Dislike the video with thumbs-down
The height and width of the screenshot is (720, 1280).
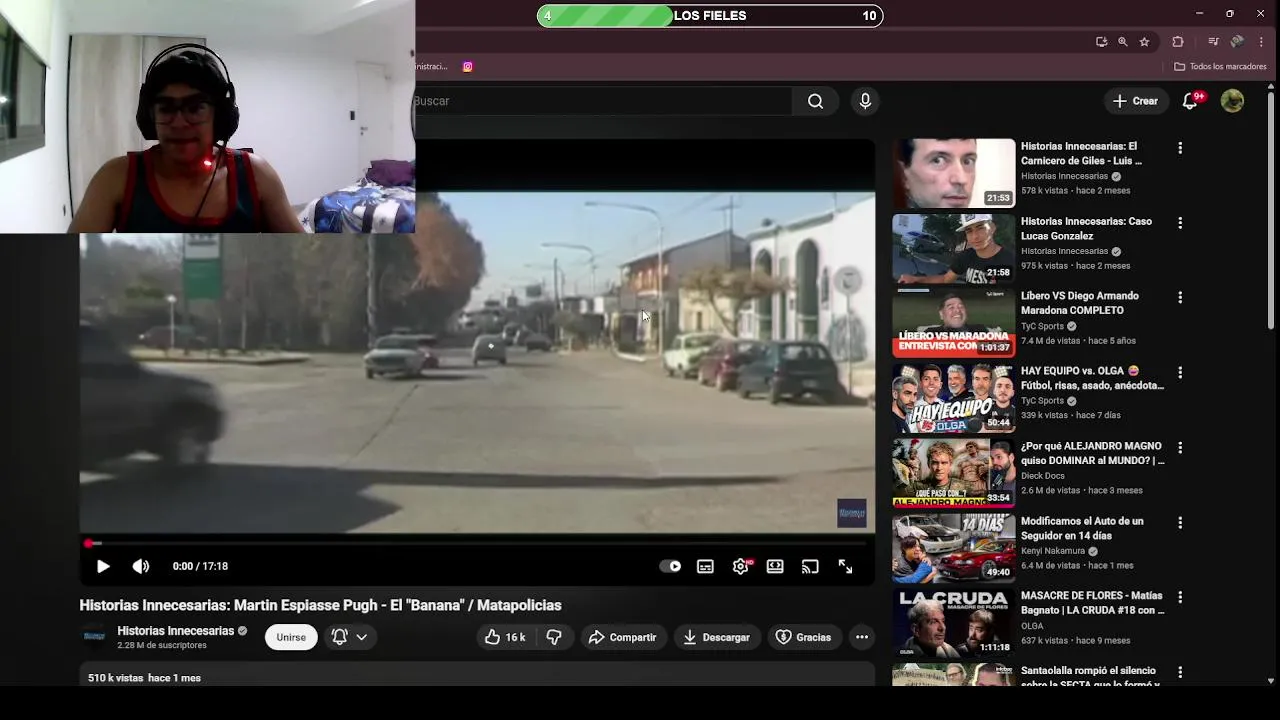point(554,637)
